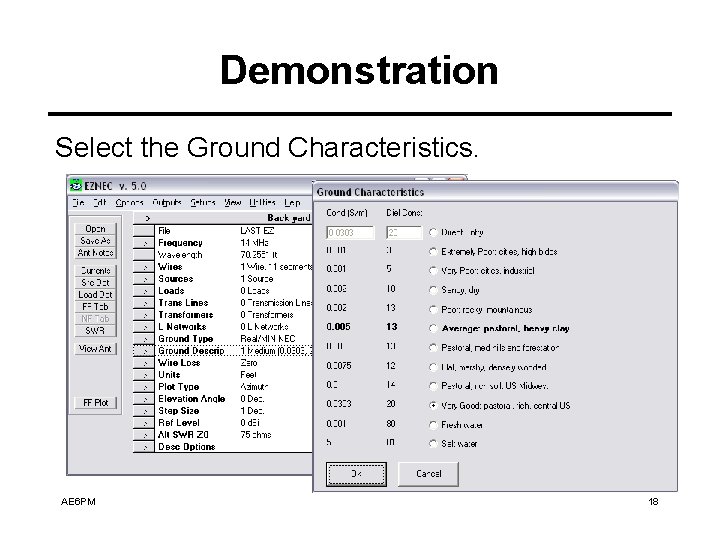Click the FF Plot button

coord(96,403)
